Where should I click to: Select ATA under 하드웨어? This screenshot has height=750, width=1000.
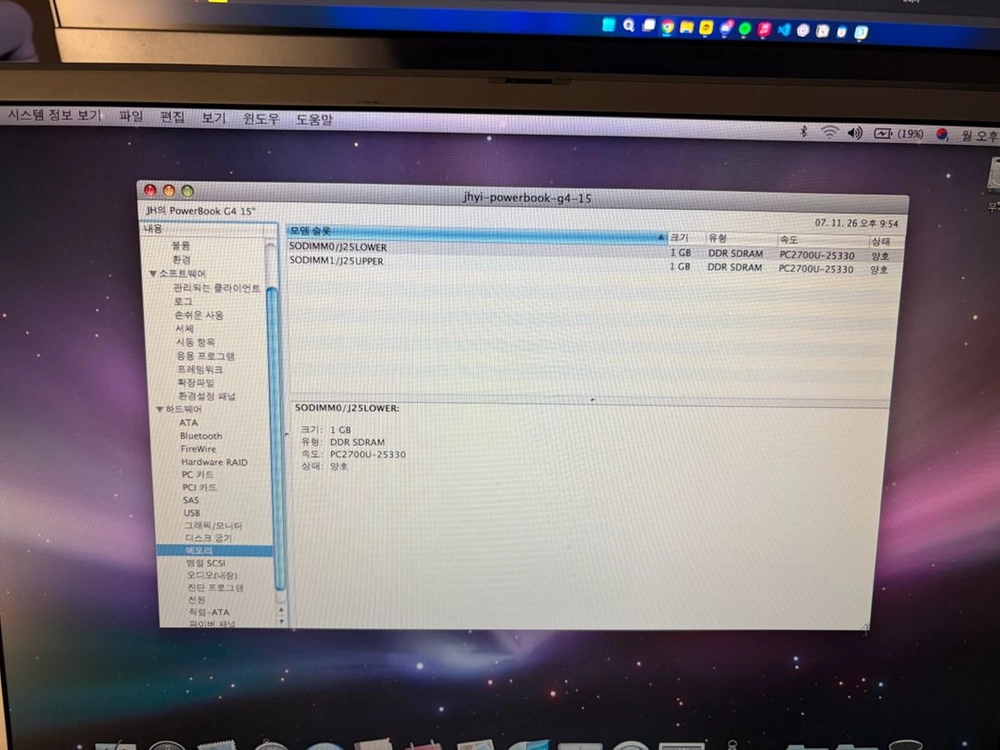(188, 422)
